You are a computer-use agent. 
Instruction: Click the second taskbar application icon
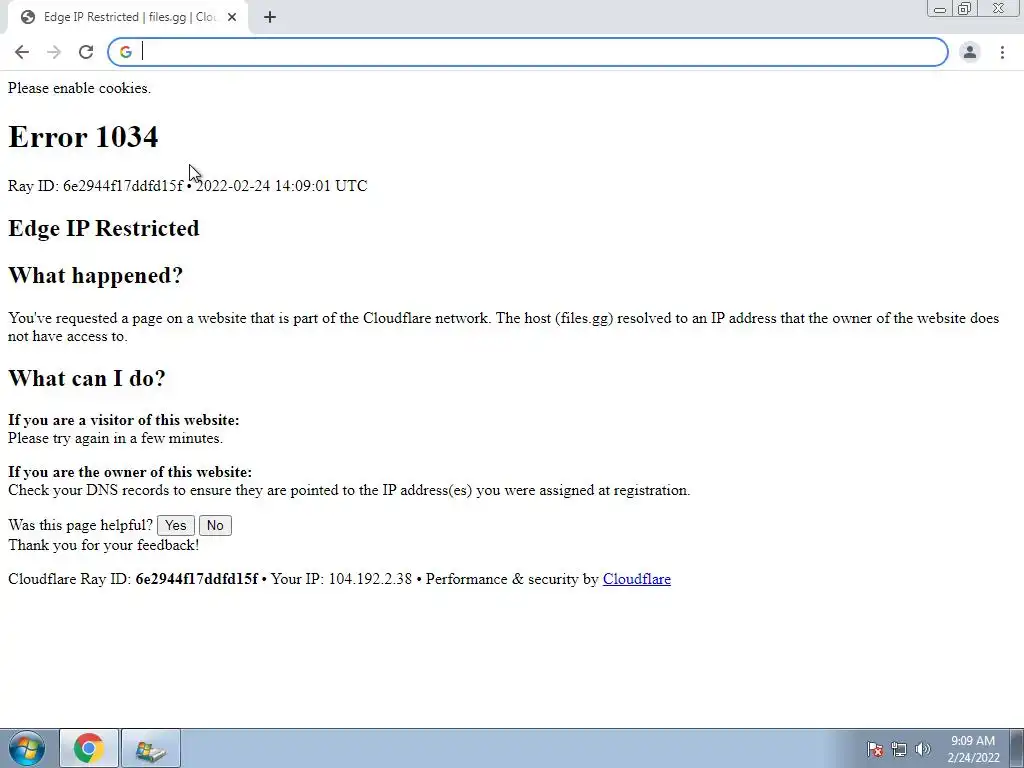coord(150,748)
